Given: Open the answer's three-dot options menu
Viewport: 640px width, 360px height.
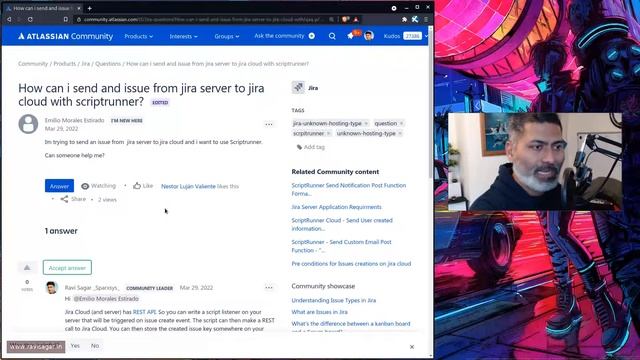Looking at the screenshot, I should pyautogui.click(x=269, y=288).
